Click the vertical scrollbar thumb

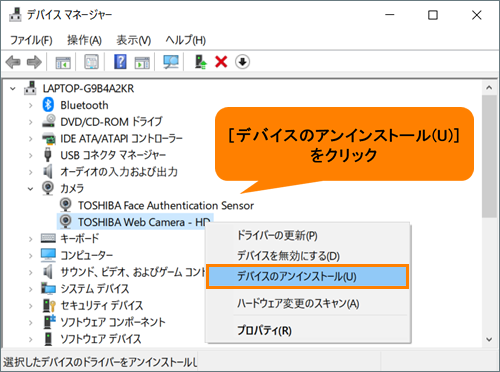coord(489,156)
